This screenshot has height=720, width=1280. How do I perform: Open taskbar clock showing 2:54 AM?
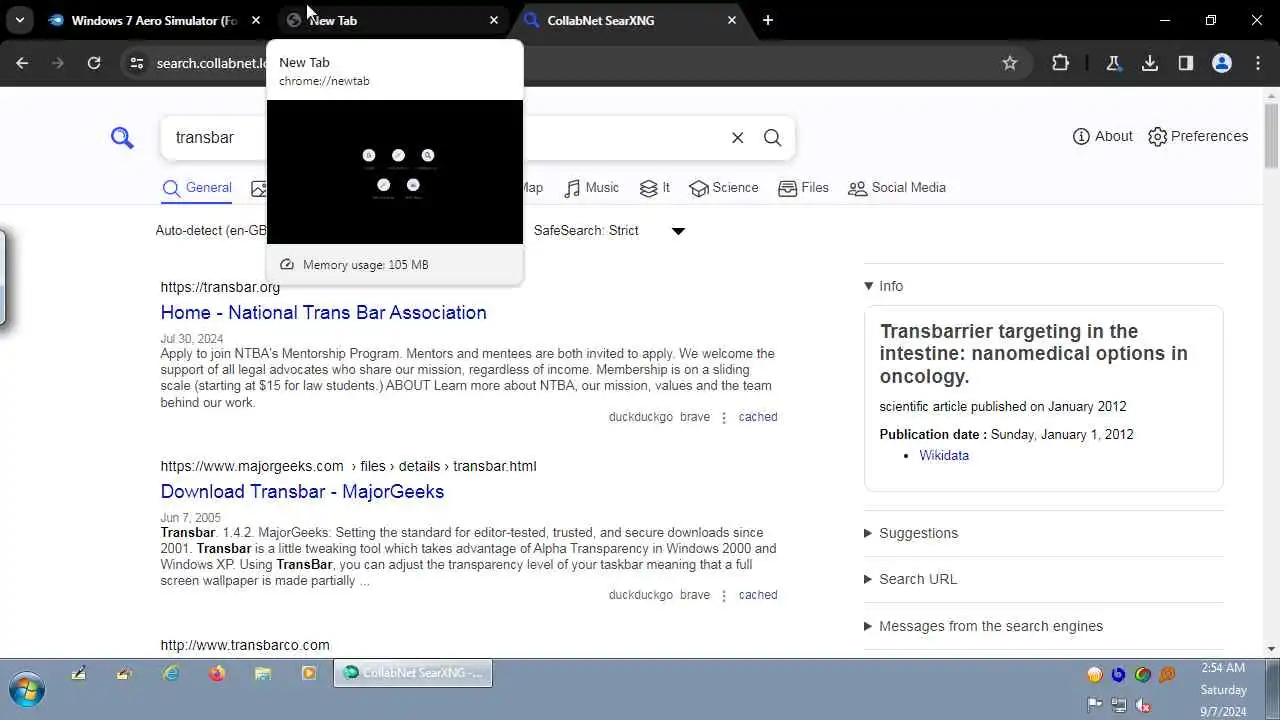point(1223,690)
